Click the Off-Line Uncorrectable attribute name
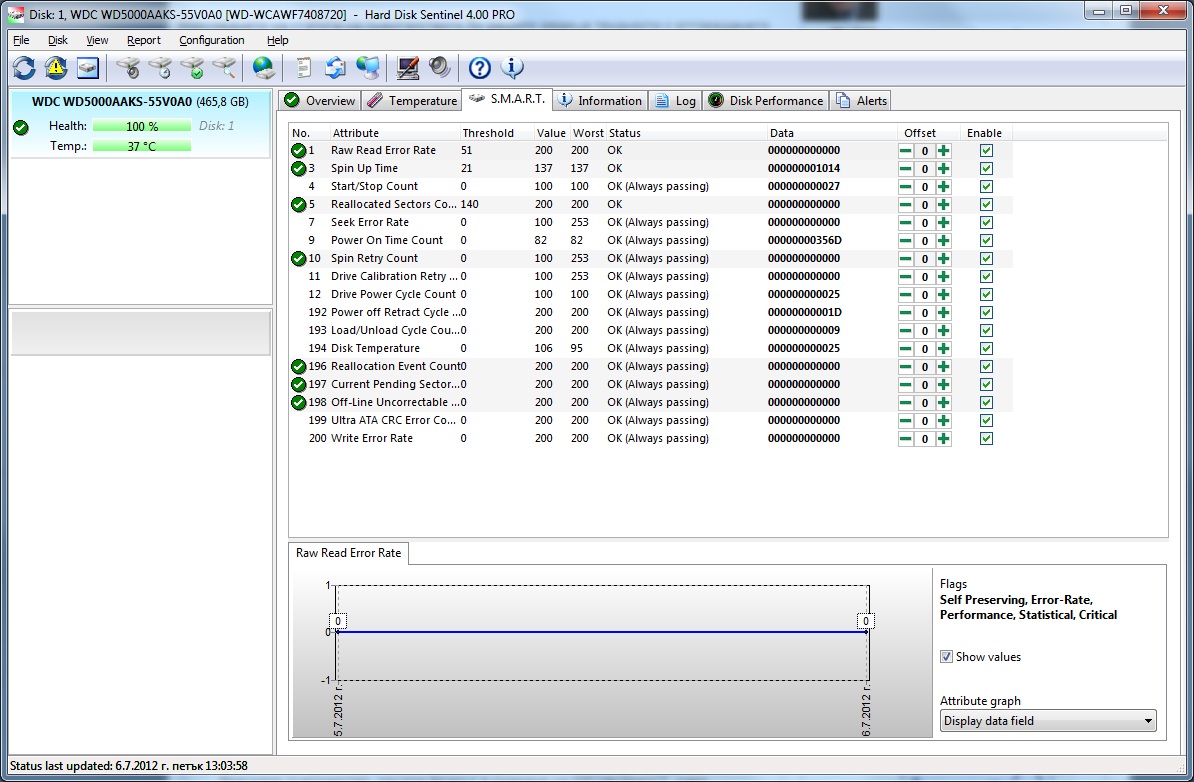The width and height of the screenshot is (1194, 782). point(395,402)
